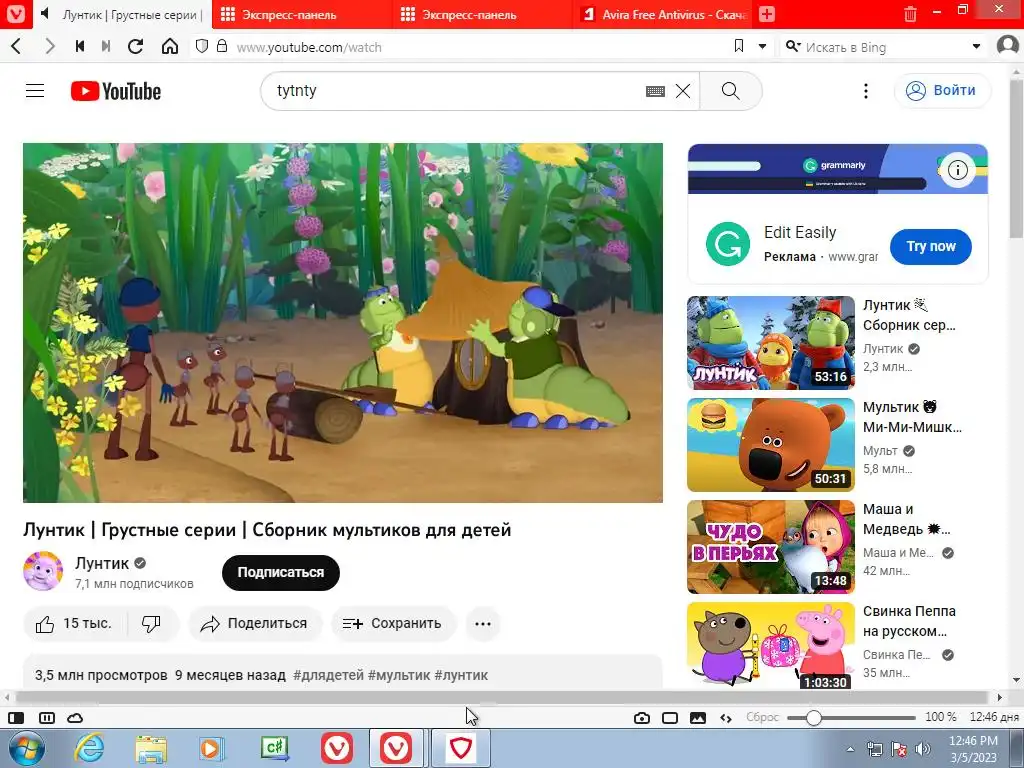Open the shield tracker blocker icon

click(x=202, y=46)
